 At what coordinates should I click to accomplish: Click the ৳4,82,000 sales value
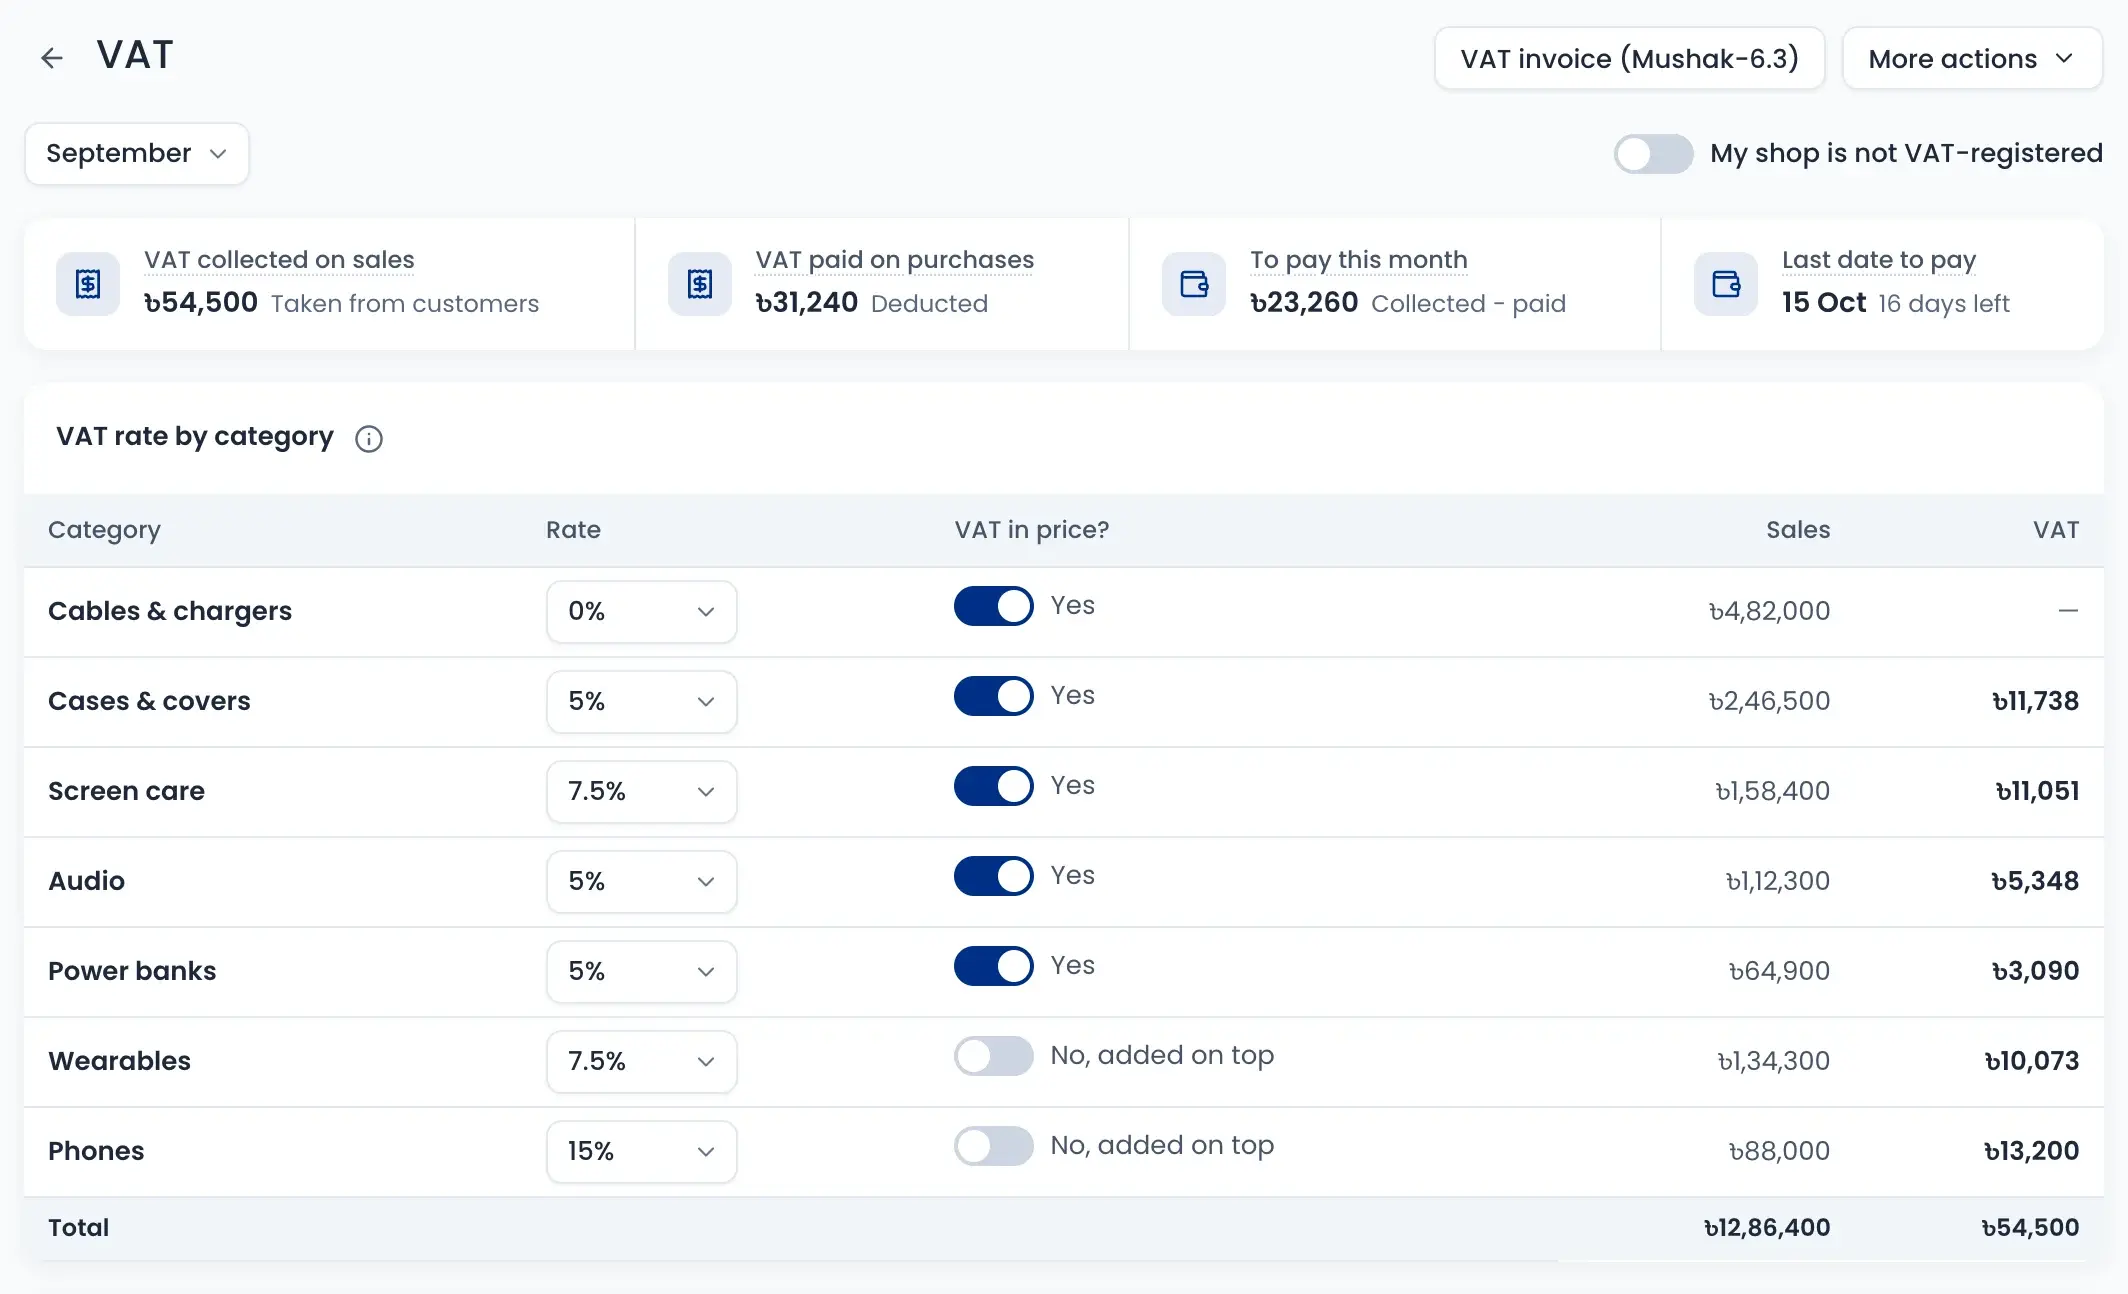pos(1769,611)
